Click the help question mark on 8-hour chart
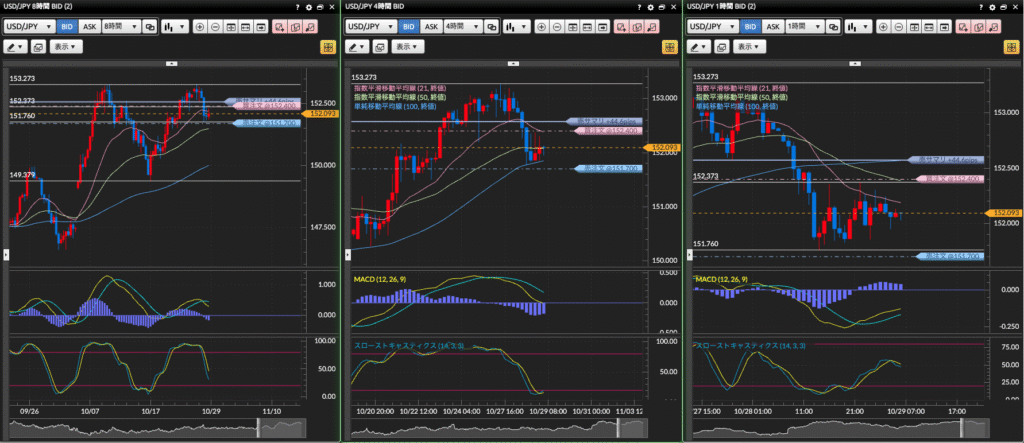Viewport: 1024px width, 443px height. (299, 6)
